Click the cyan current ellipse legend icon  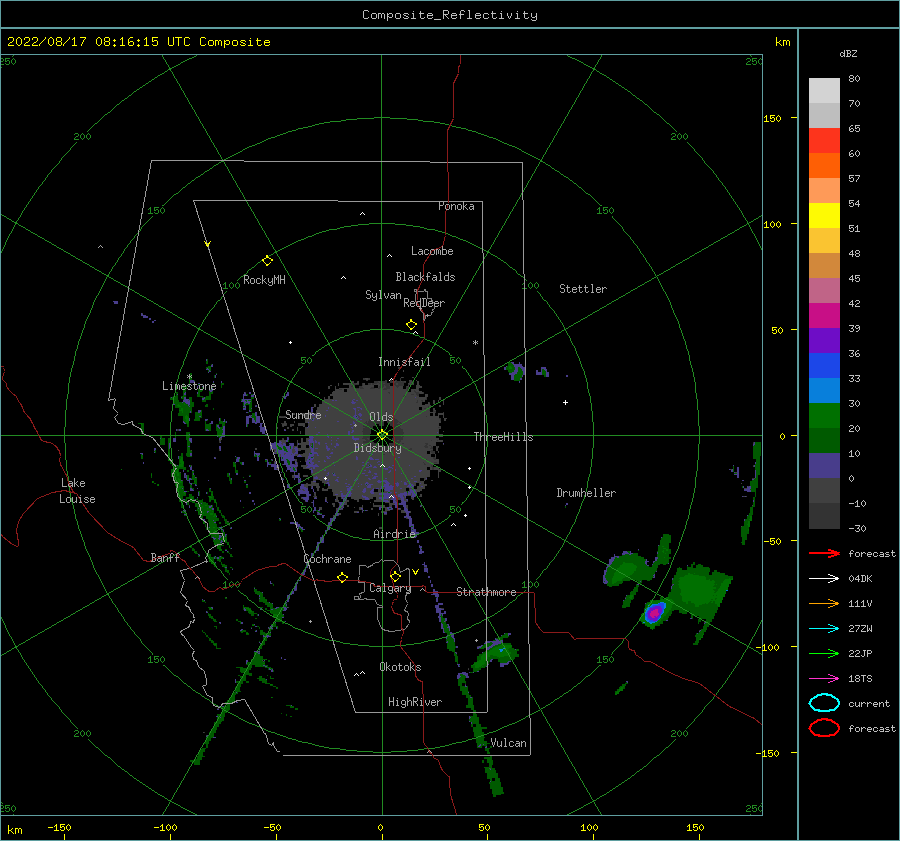[x=824, y=703]
